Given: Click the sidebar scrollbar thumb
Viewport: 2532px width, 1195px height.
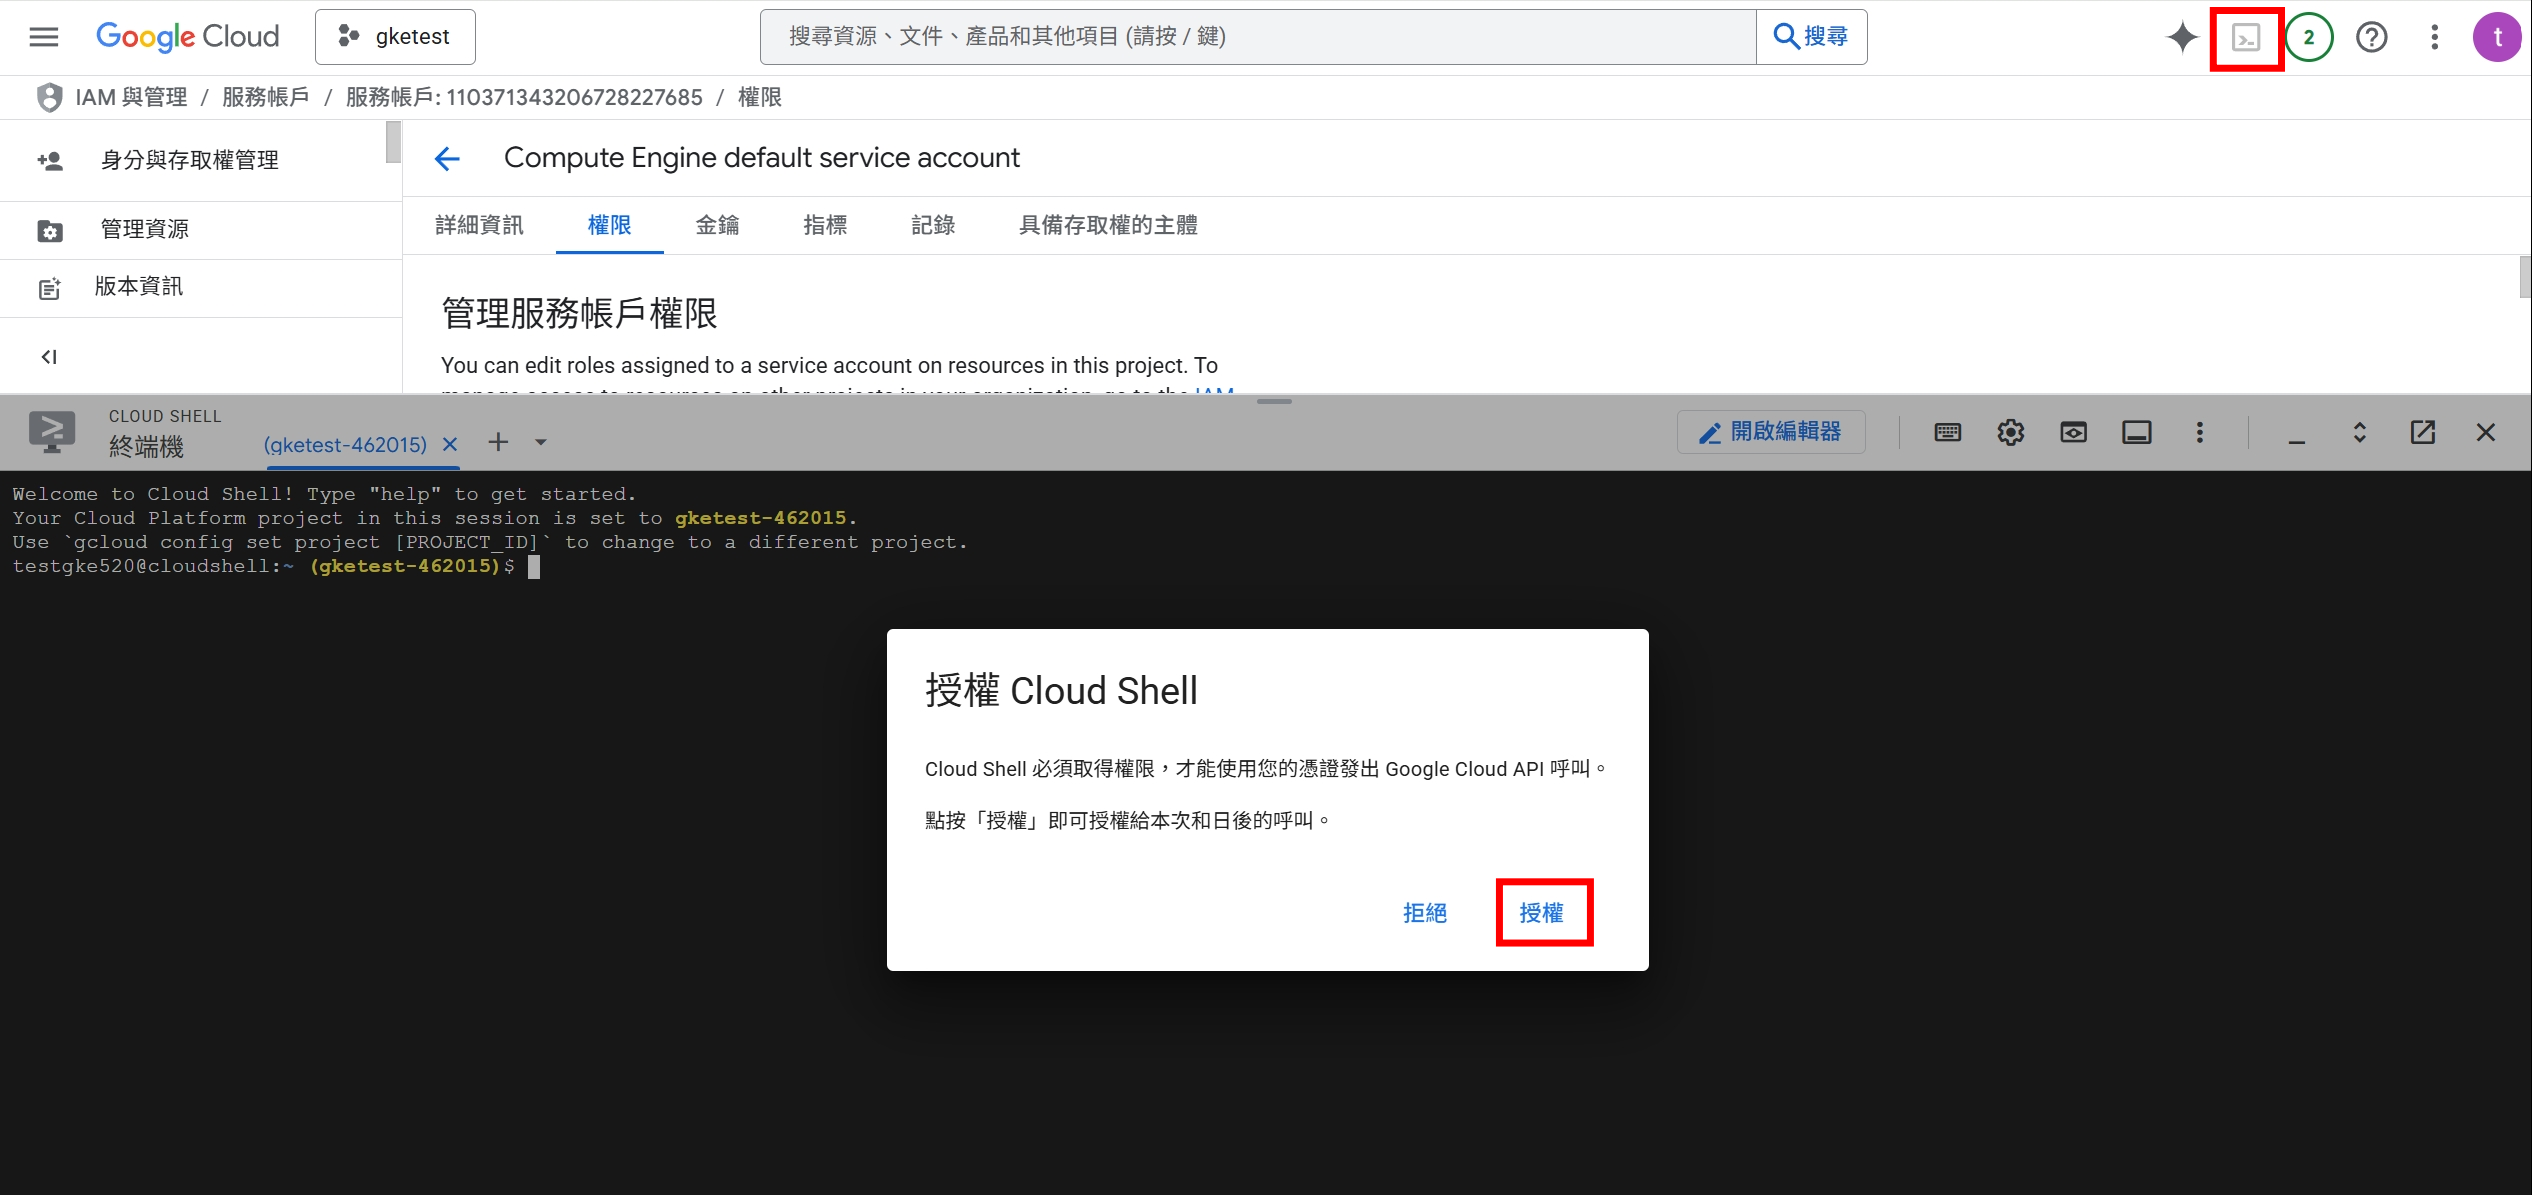Looking at the screenshot, I should tap(393, 142).
